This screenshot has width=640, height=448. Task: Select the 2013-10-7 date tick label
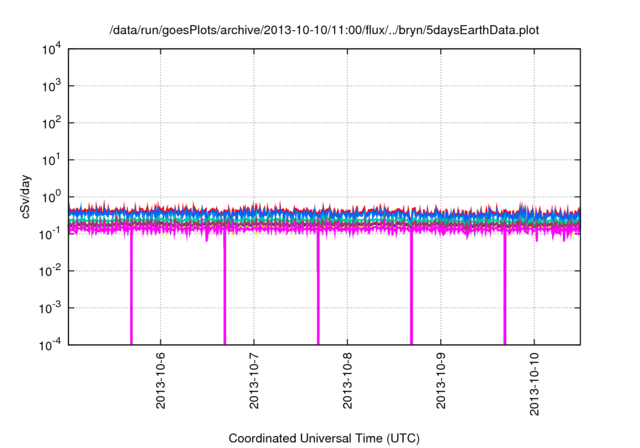[x=254, y=380]
